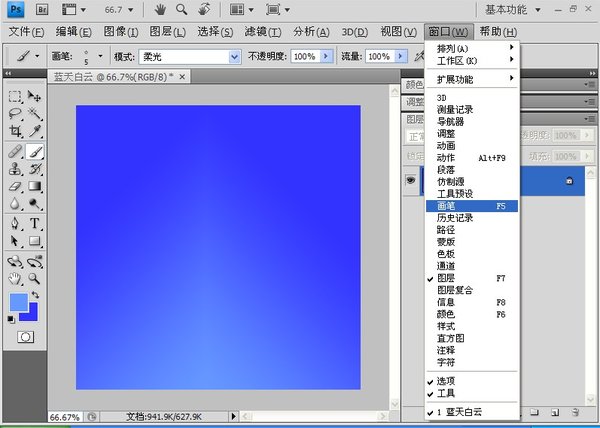Open the 滤镜(T) menu
600x428 pixels.
tap(263, 32)
